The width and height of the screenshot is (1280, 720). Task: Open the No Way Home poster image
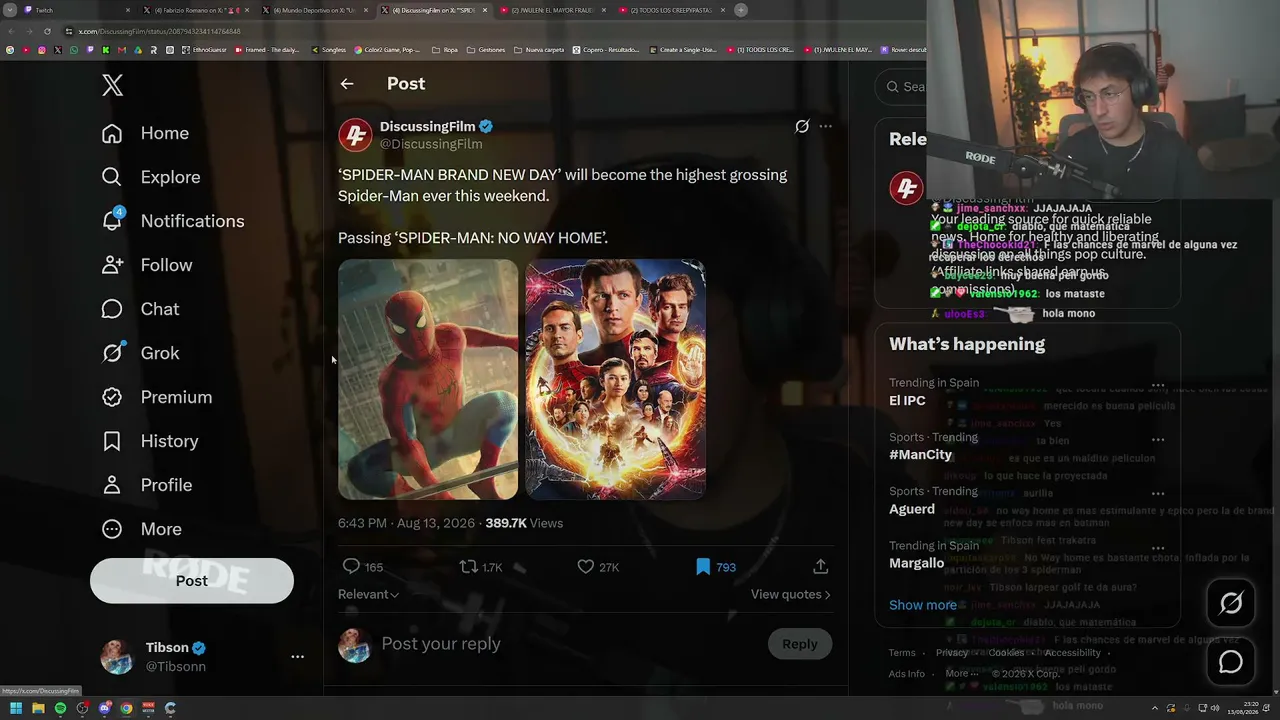coord(615,379)
